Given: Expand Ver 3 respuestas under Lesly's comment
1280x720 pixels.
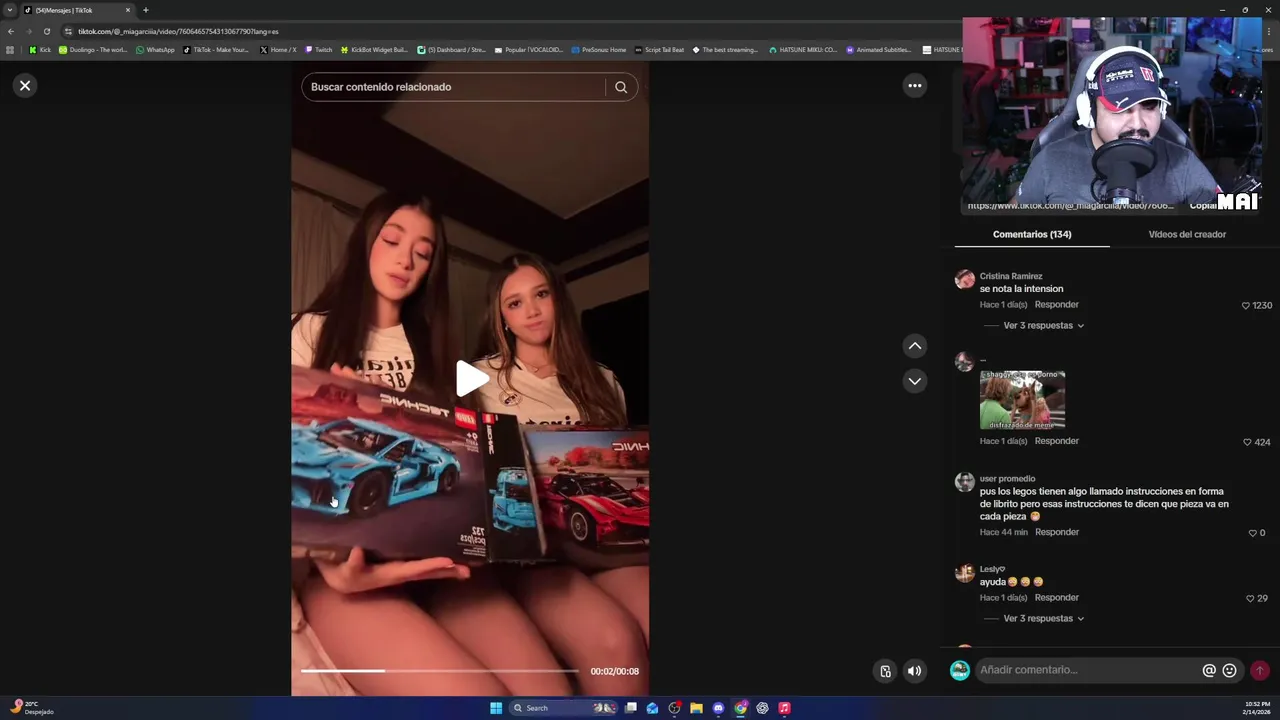Looking at the screenshot, I should pyautogui.click(x=1043, y=618).
